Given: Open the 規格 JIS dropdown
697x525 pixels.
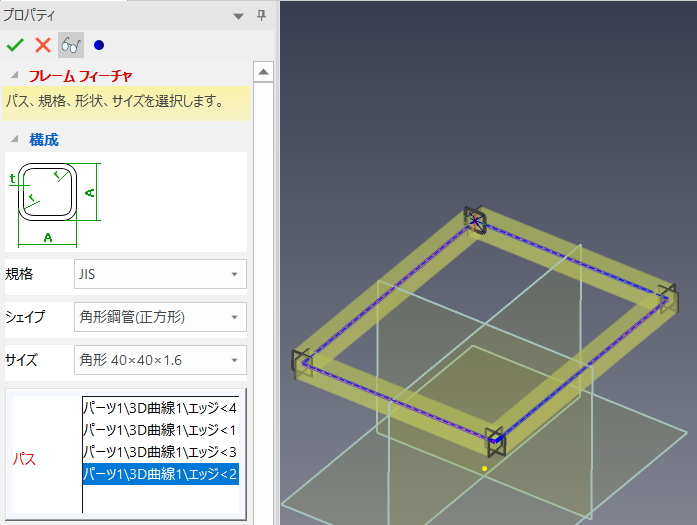Looking at the screenshot, I should [160, 273].
